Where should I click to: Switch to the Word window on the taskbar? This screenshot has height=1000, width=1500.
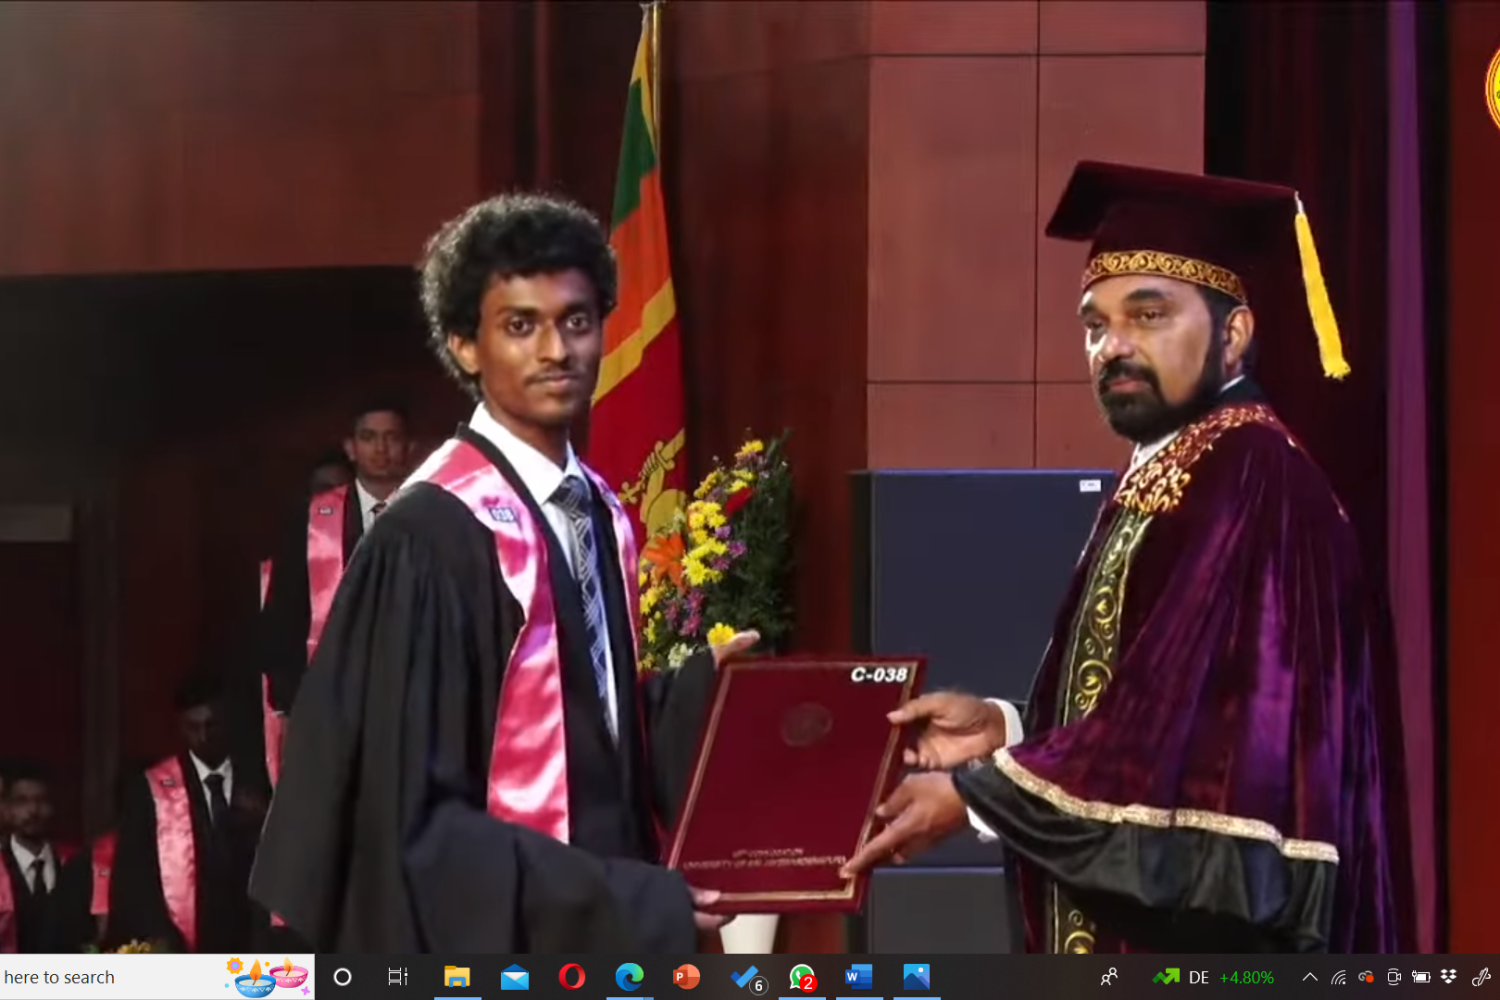click(x=859, y=977)
